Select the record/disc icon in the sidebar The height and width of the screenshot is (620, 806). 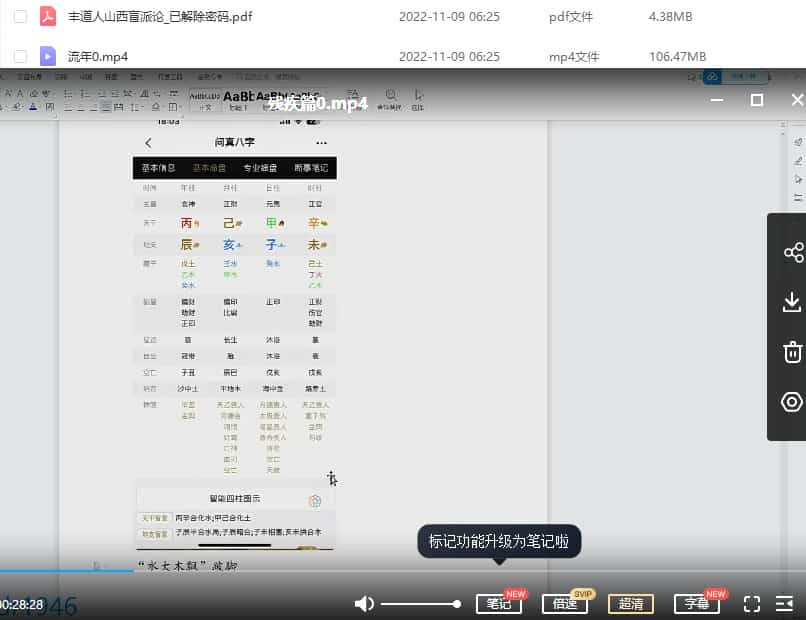pos(792,402)
